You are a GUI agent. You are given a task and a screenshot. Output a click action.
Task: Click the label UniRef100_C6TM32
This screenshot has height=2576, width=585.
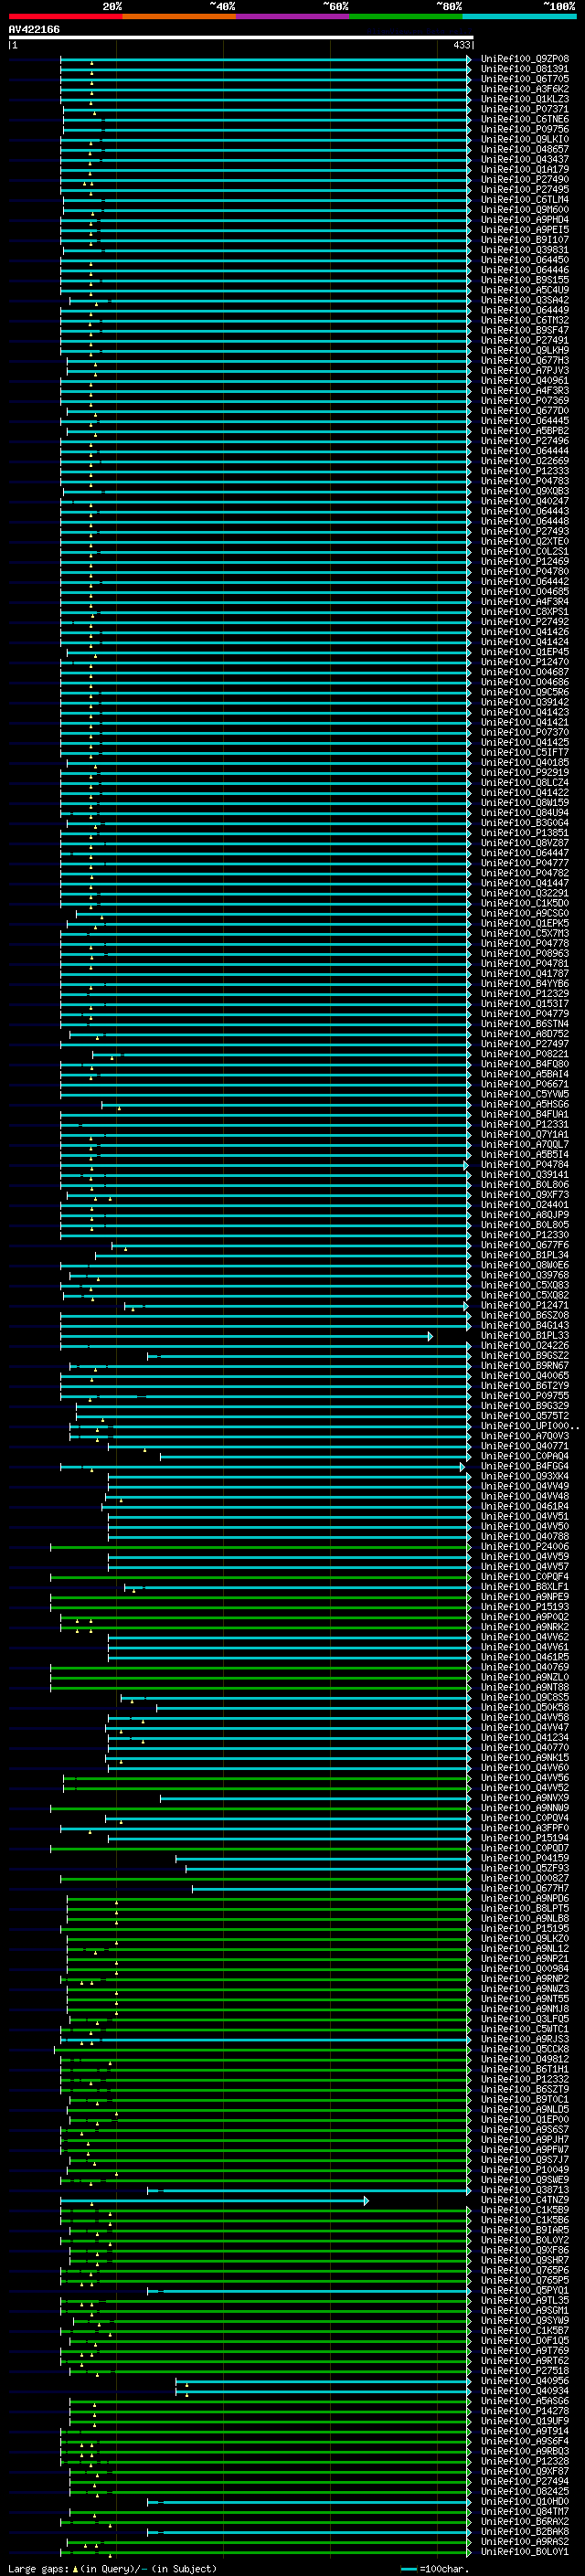(x=525, y=320)
